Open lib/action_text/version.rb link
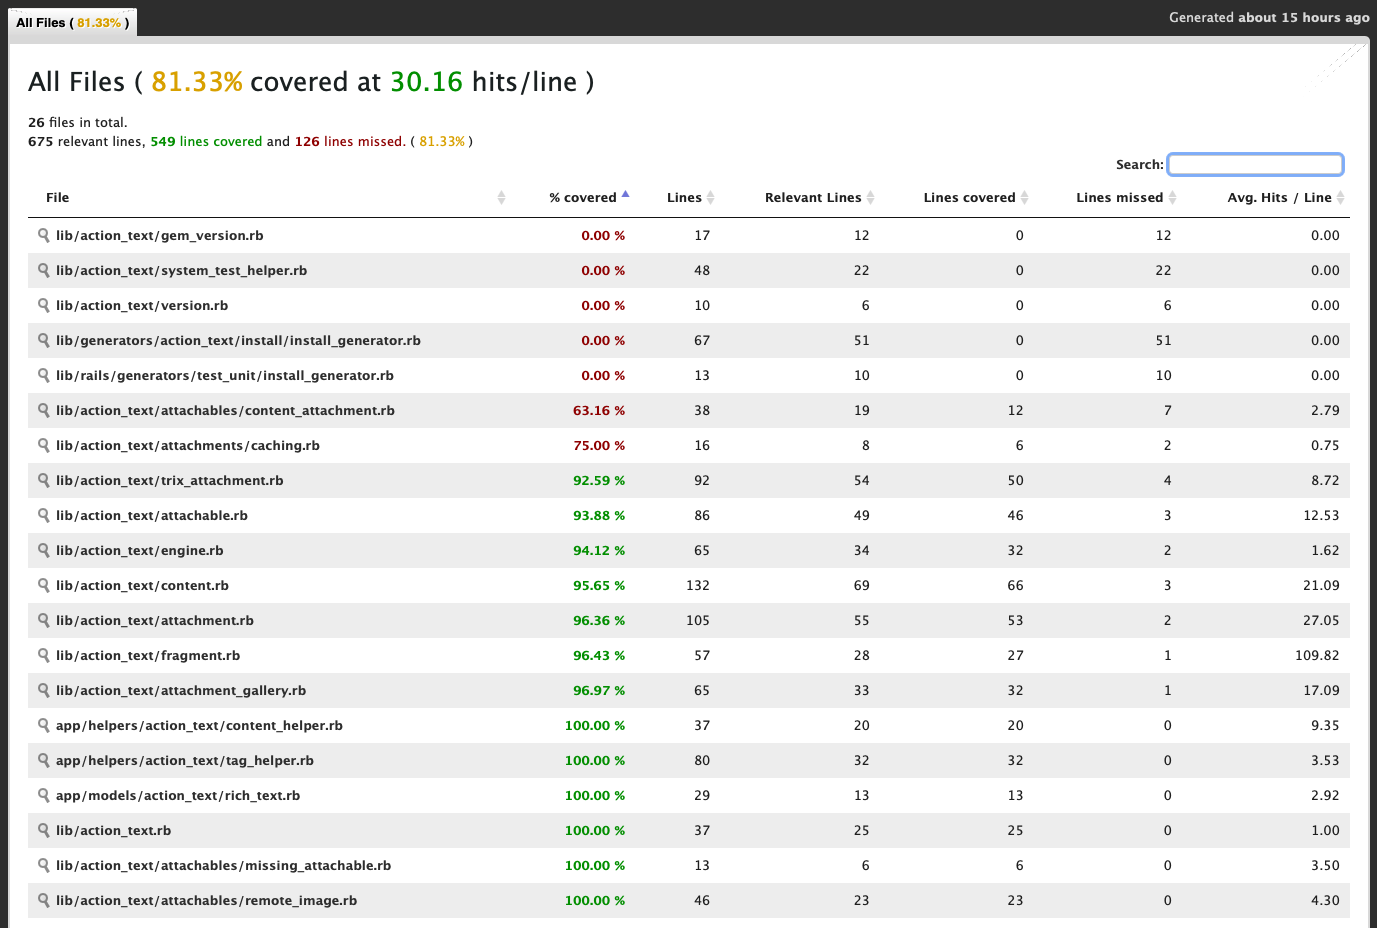Viewport: 1377px width, 928px height. (x=142, y=306)
